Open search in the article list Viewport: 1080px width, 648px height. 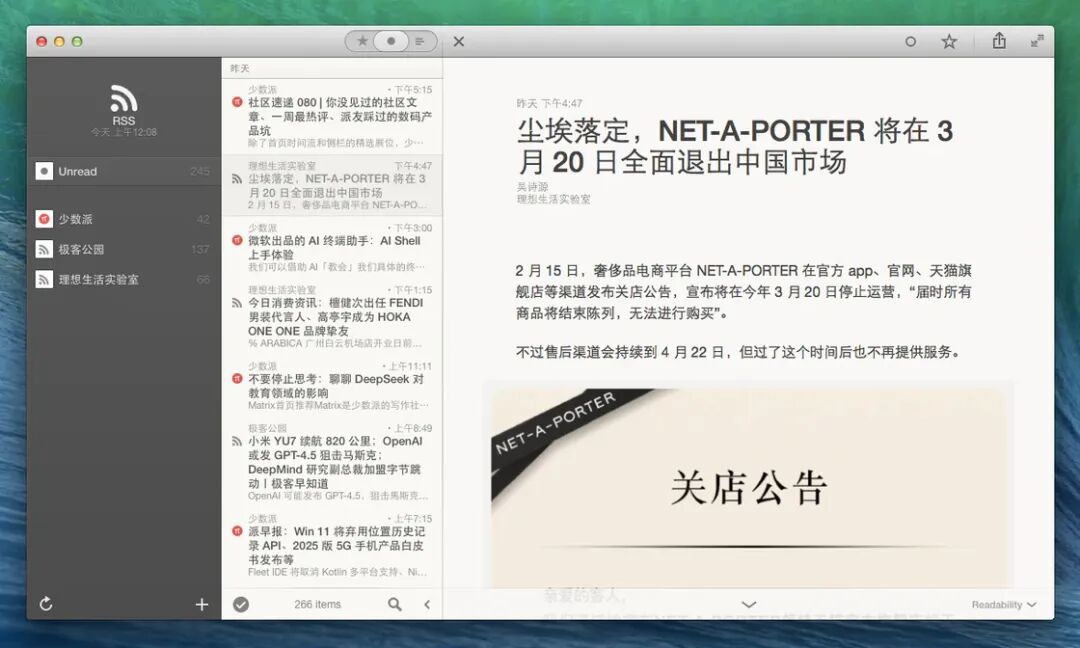tap(395, 605)
